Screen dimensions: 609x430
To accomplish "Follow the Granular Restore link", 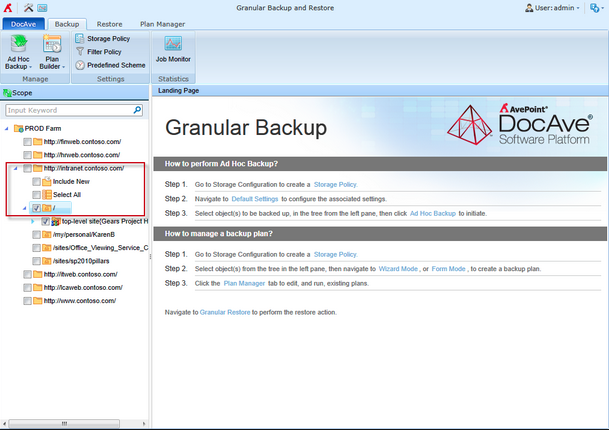I will [225, 312].
